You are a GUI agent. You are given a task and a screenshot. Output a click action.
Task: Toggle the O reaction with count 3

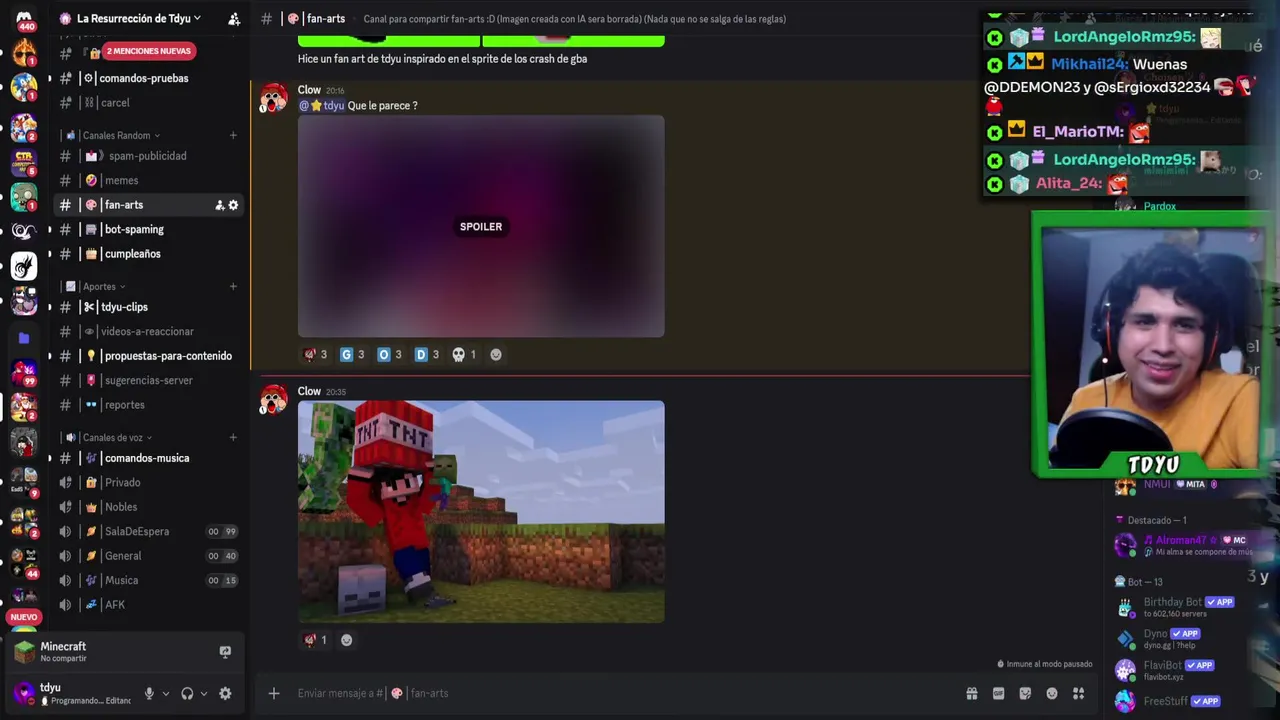389,354
